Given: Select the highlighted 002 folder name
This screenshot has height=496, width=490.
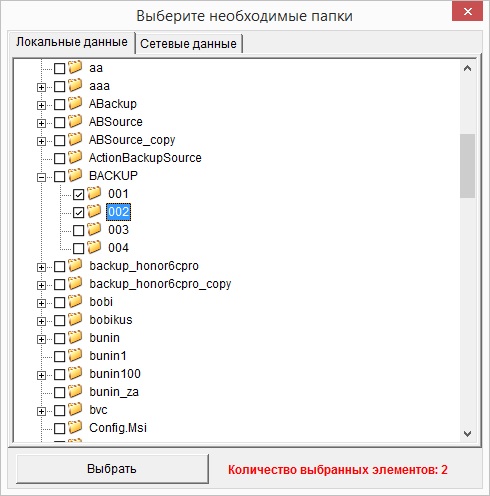Looking at the screenshot, I should tap(119, 212).
